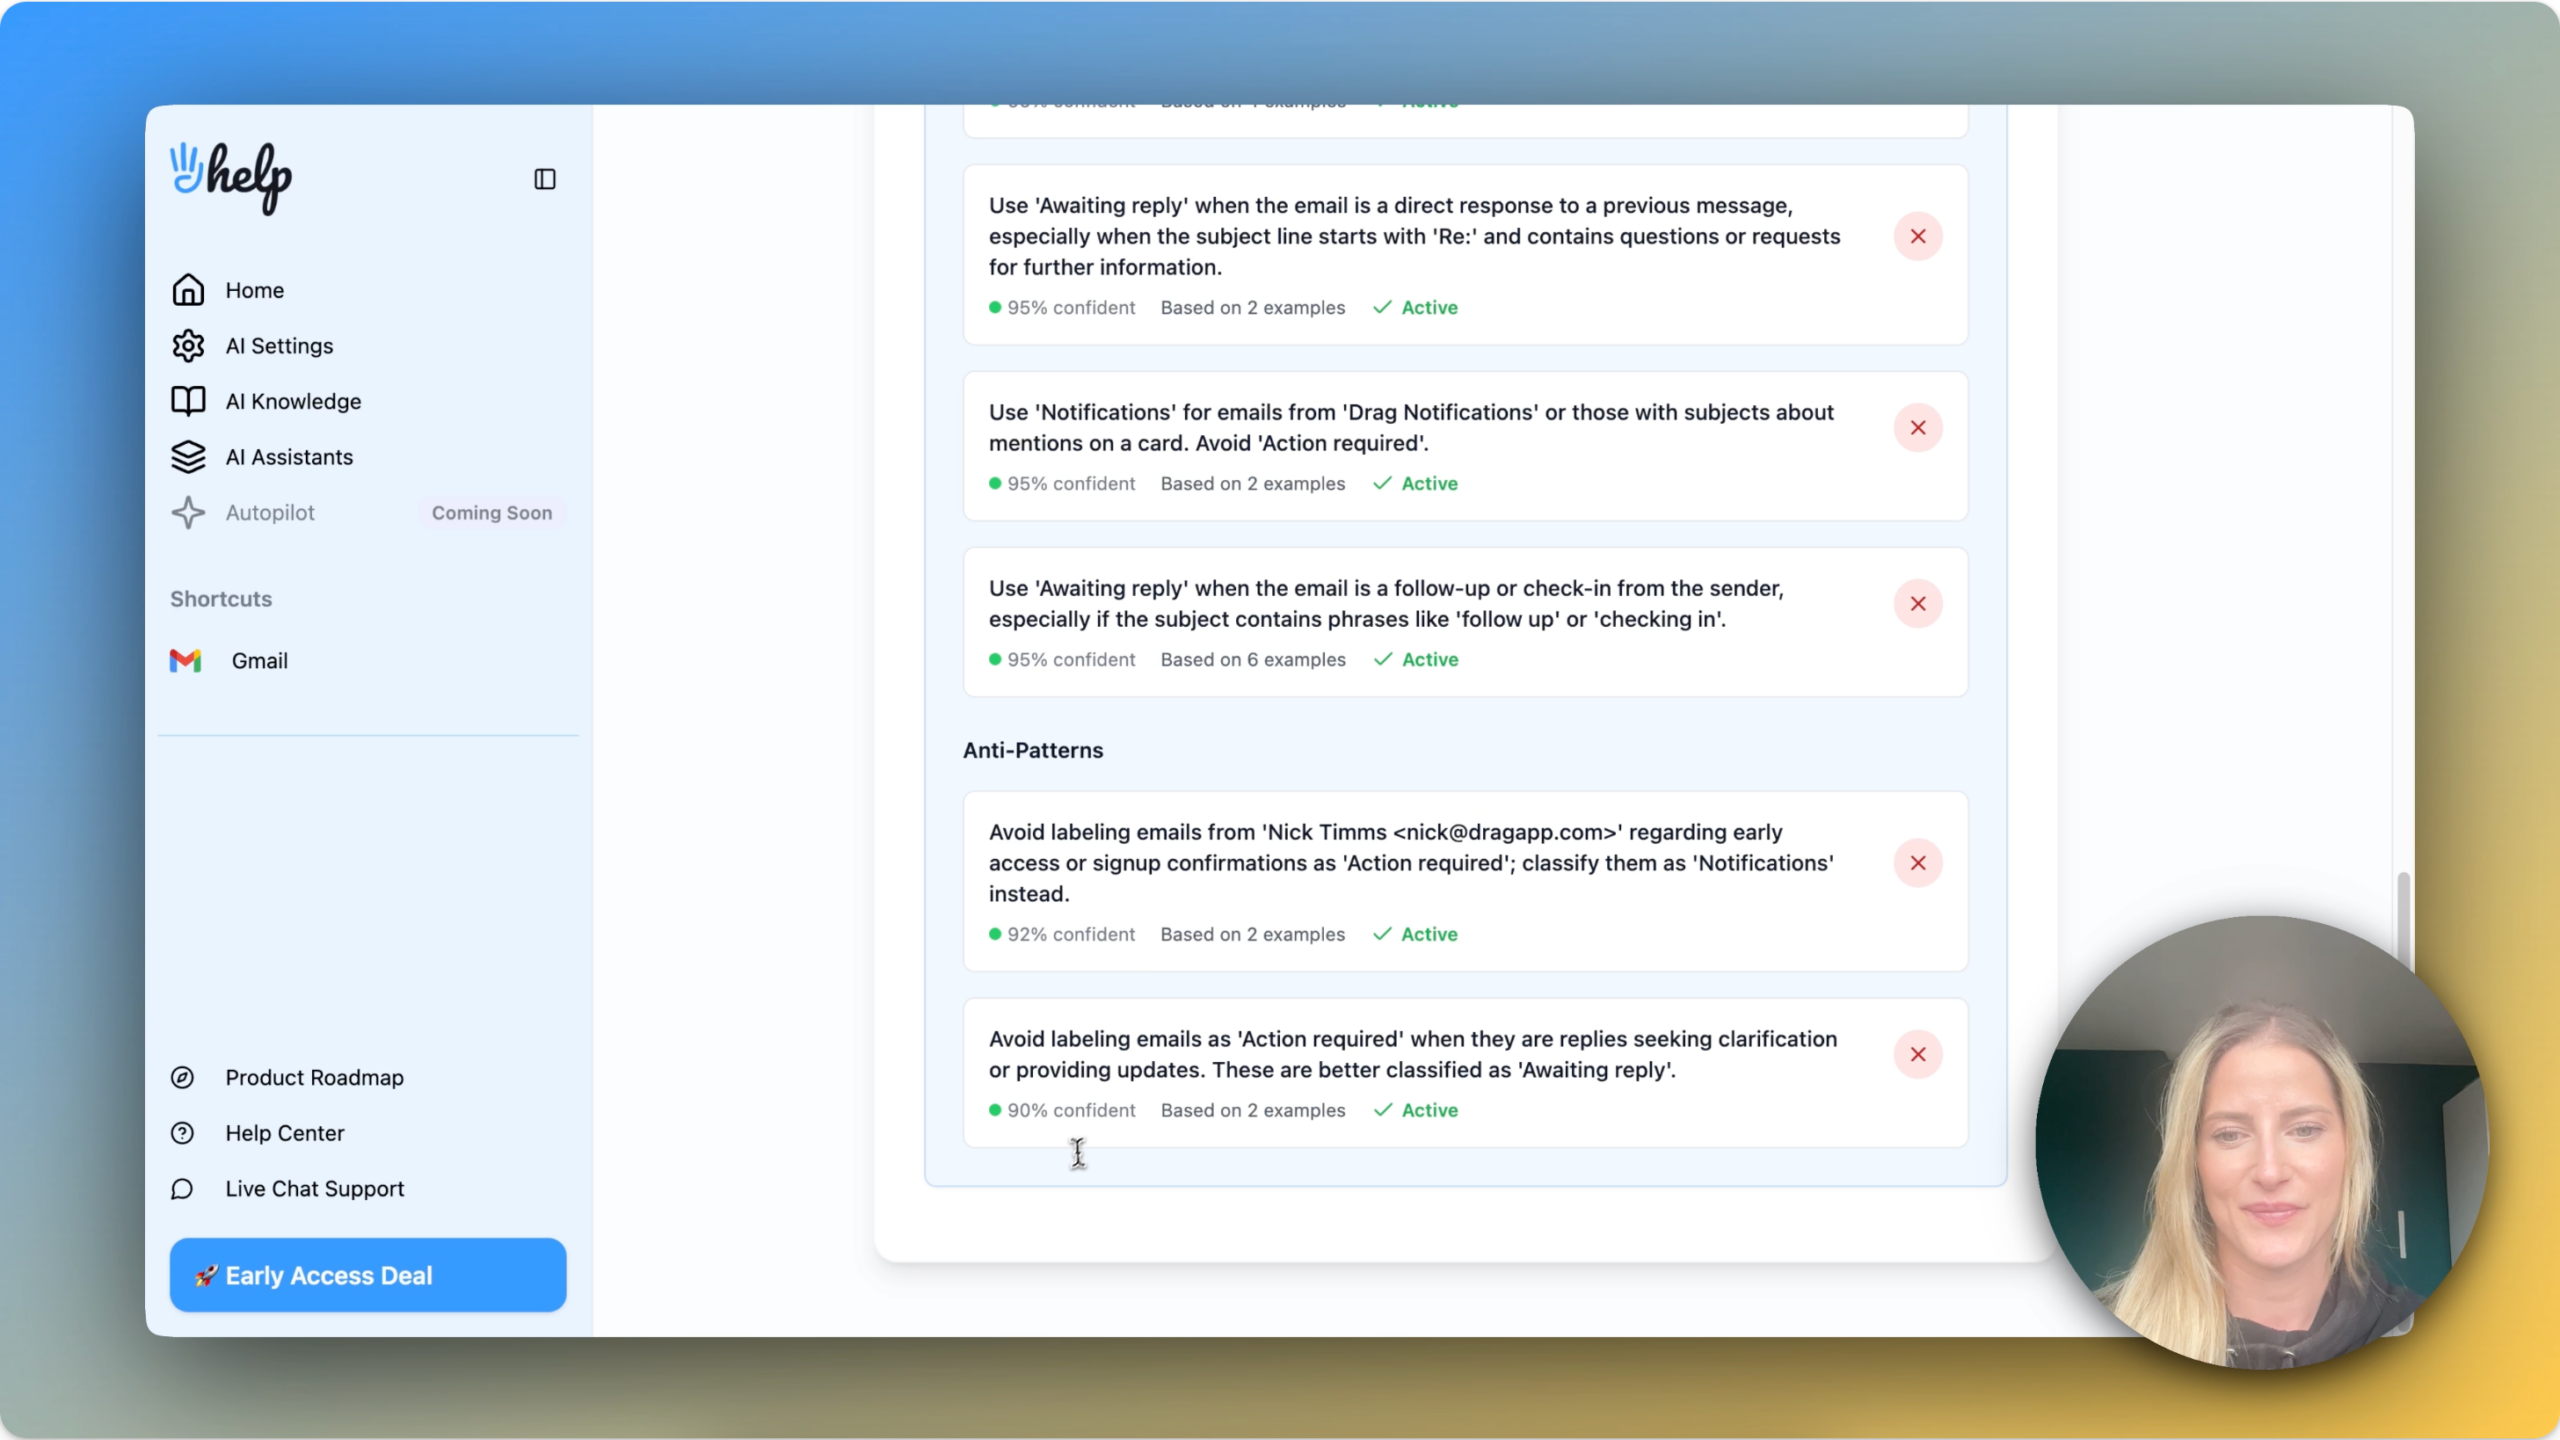Click Active status on Nick Timms anti-pattern

[1416, 934]
